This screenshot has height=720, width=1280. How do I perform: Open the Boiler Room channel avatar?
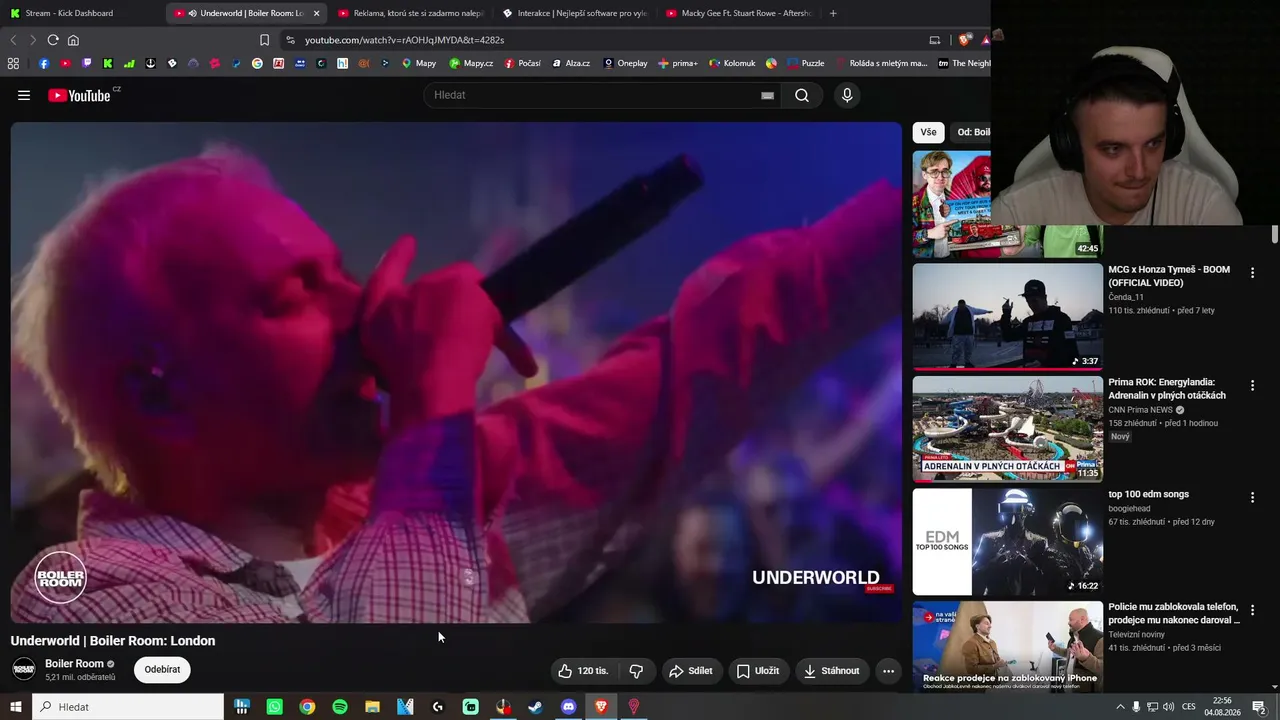pyautogui.click(x=23, y=670)
